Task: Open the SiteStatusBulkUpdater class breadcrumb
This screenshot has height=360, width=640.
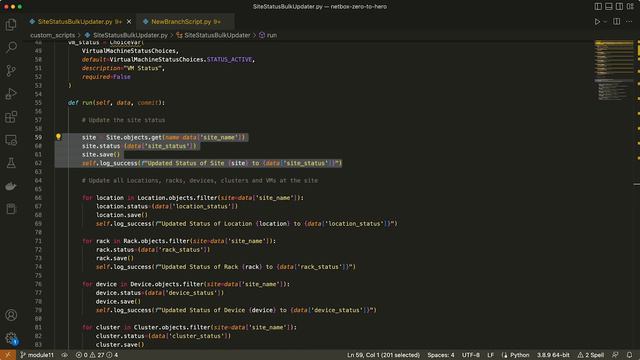Action: 213,35
